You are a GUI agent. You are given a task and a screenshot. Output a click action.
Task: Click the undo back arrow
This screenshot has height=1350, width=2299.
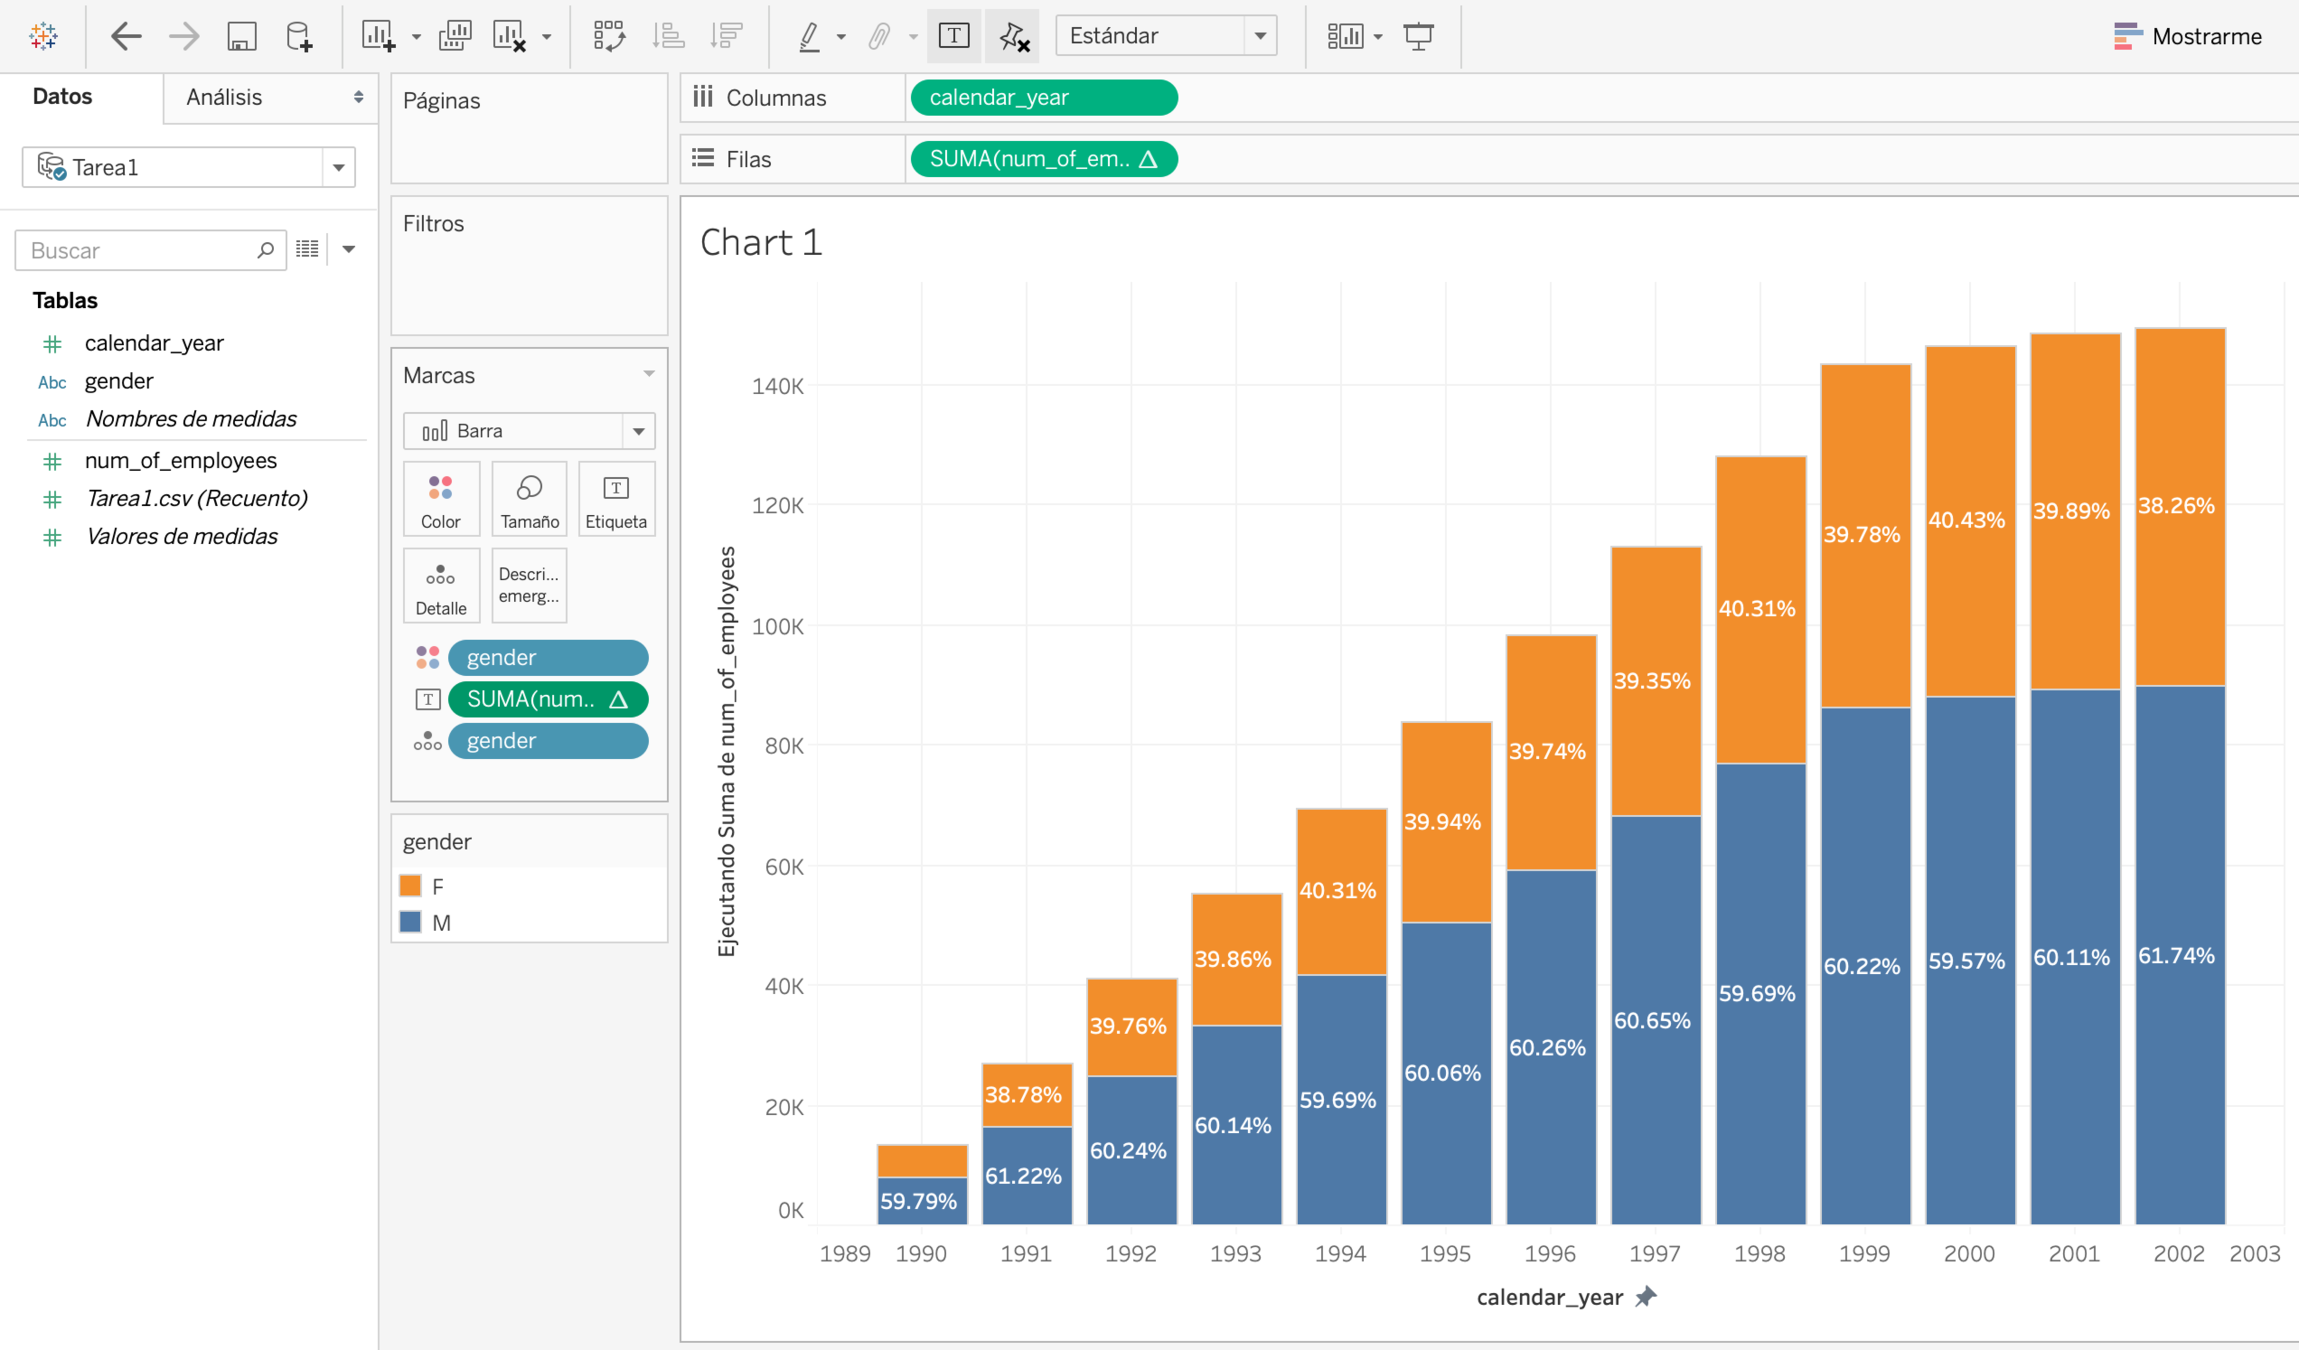(x=125, y=36)
